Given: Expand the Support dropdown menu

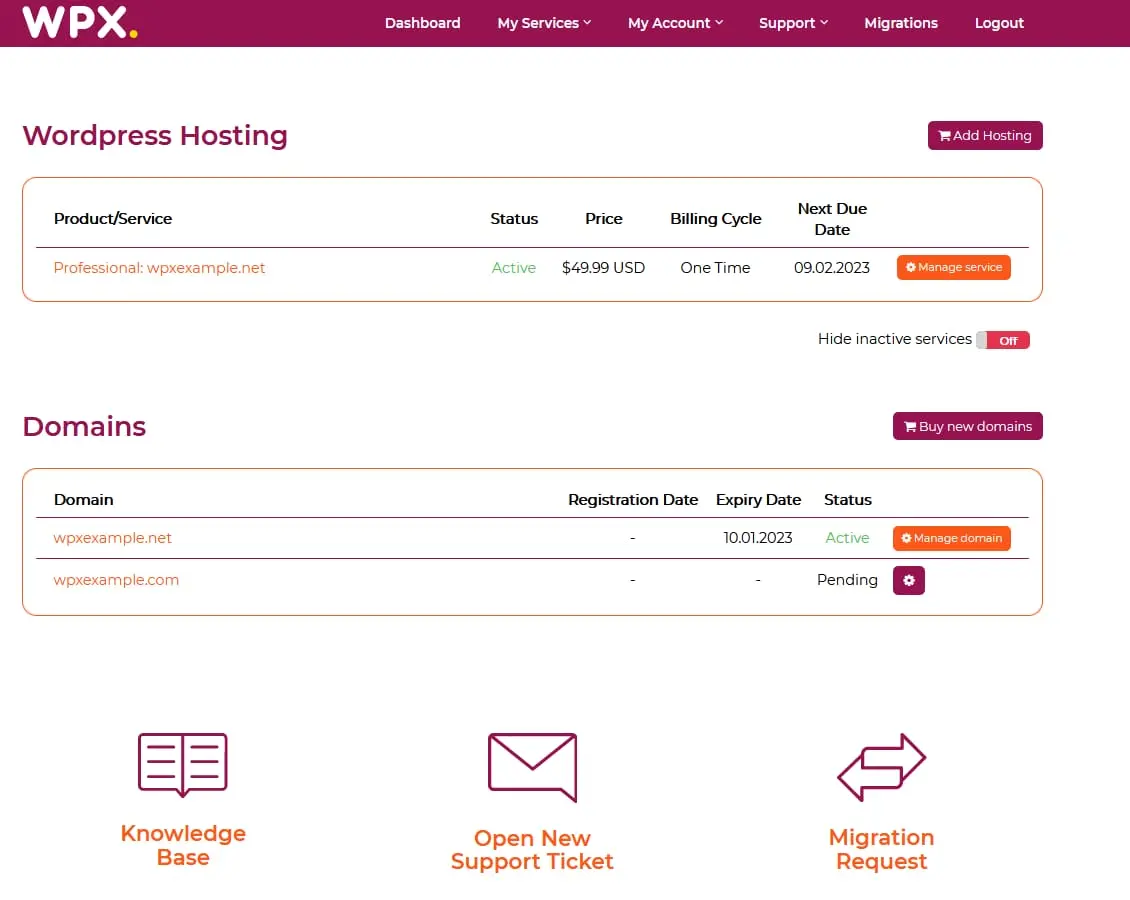Looking at the screenshot, I should tap(793, 23).
